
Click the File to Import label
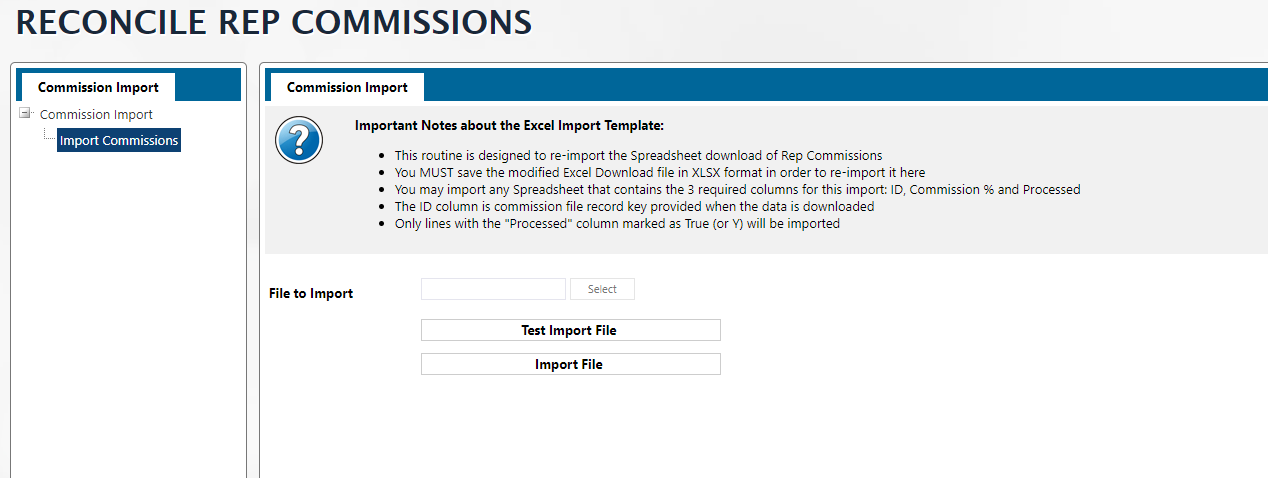tap(311, 293)
